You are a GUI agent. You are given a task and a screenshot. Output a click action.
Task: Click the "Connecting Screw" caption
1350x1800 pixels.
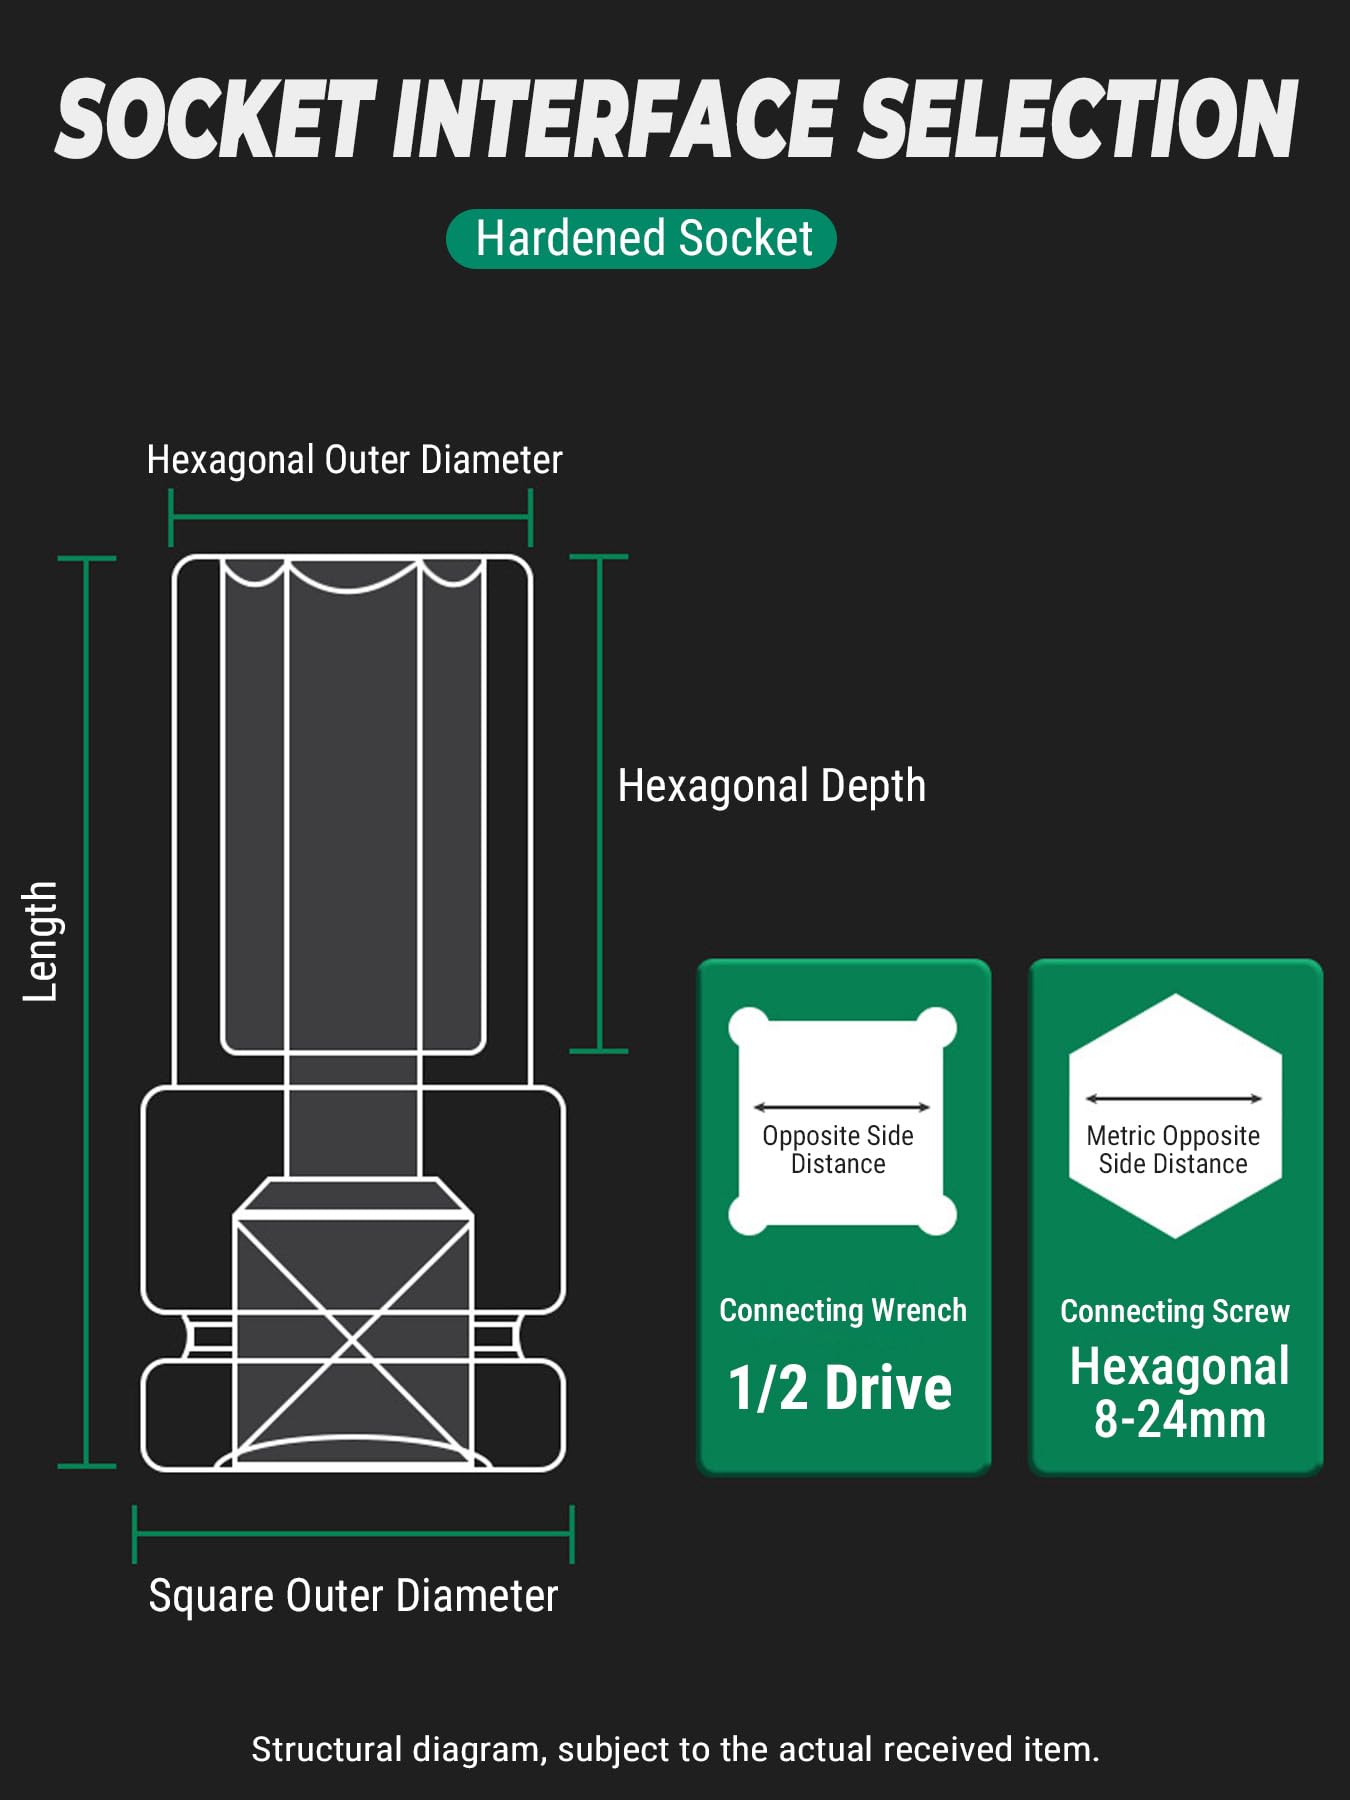pyautogui.click(x=1175, y=1311)
